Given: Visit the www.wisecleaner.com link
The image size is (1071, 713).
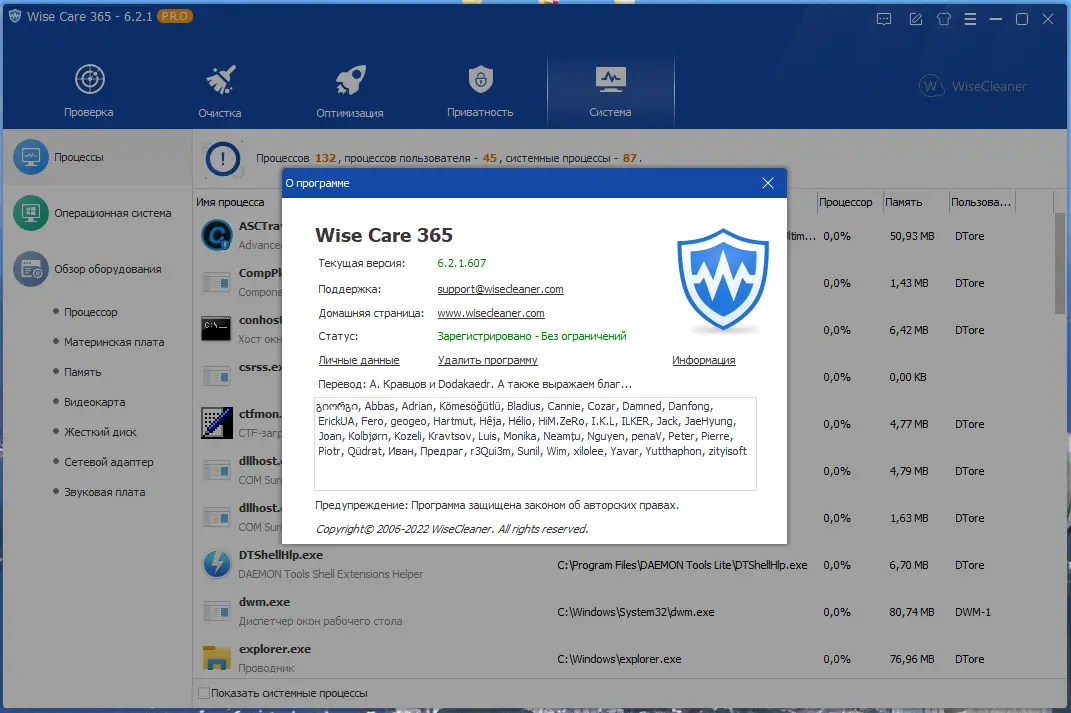Looking at the screenshot, I should click(491, 313).
